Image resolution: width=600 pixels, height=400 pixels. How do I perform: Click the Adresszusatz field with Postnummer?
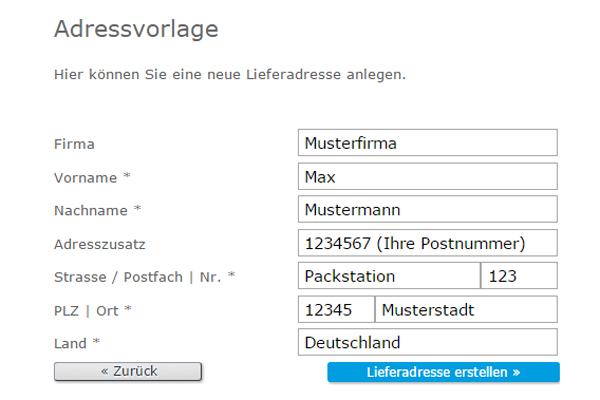click(427, 243)
